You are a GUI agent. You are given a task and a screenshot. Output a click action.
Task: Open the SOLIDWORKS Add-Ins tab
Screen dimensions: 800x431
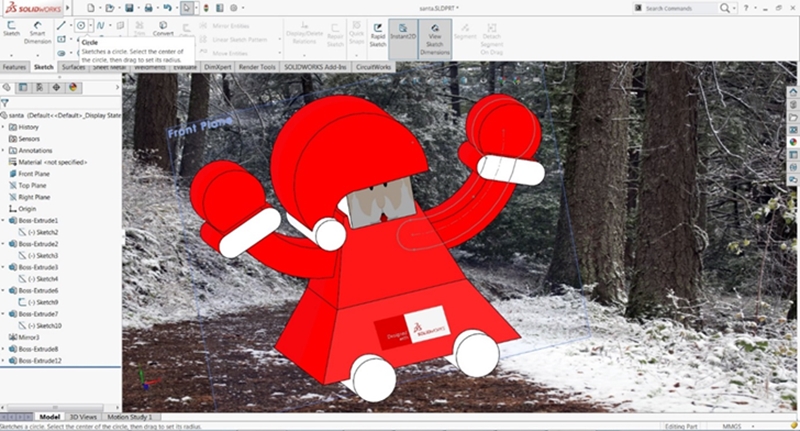pyautogui.click(x=315, y=67)
